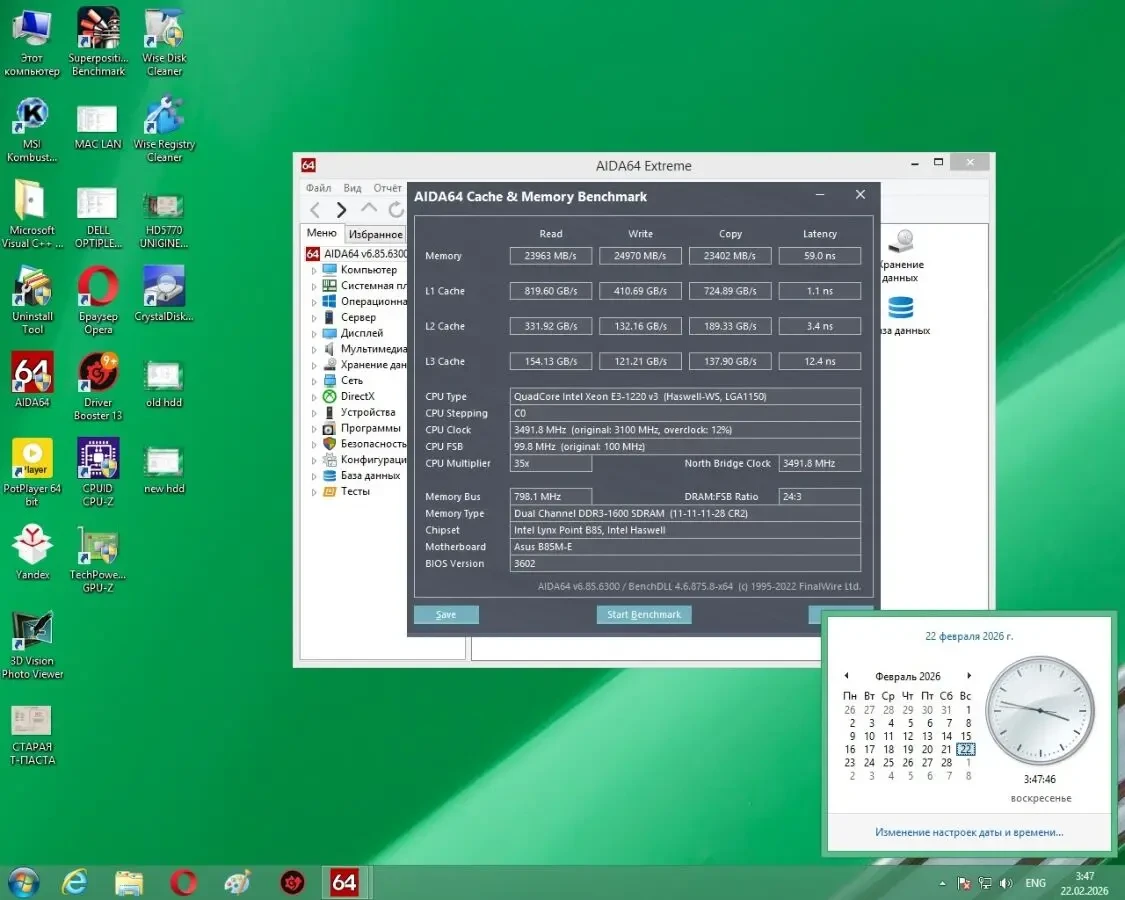Open the Windows Start button
This screenshot has width=1125, height=900.
[22, 883]
